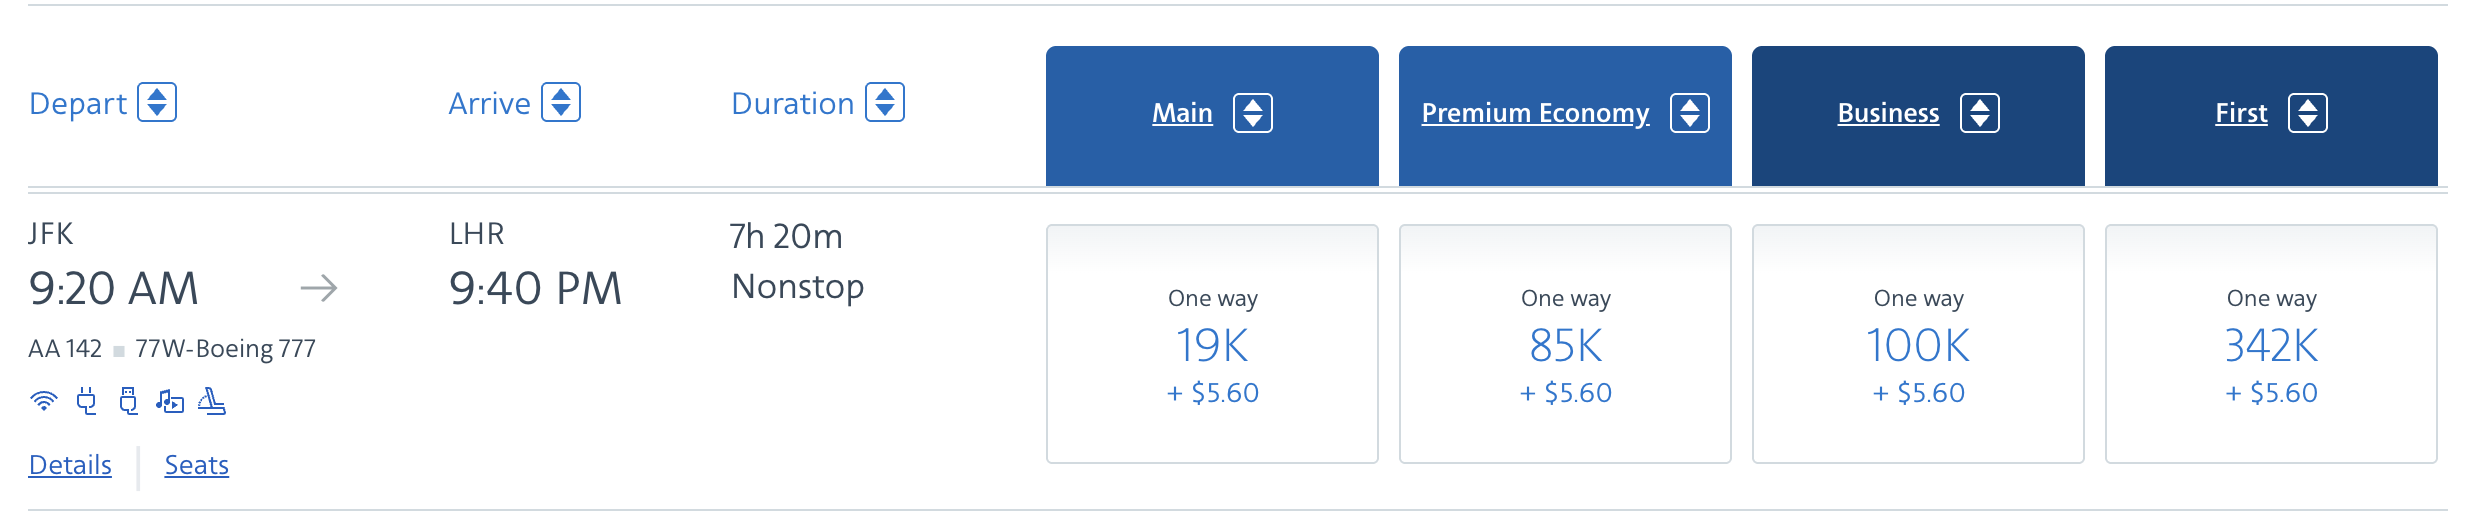Click the sort icon beside Arrive
The height and width of the screenshot is (516, 2472).
[x=561, y=103]
